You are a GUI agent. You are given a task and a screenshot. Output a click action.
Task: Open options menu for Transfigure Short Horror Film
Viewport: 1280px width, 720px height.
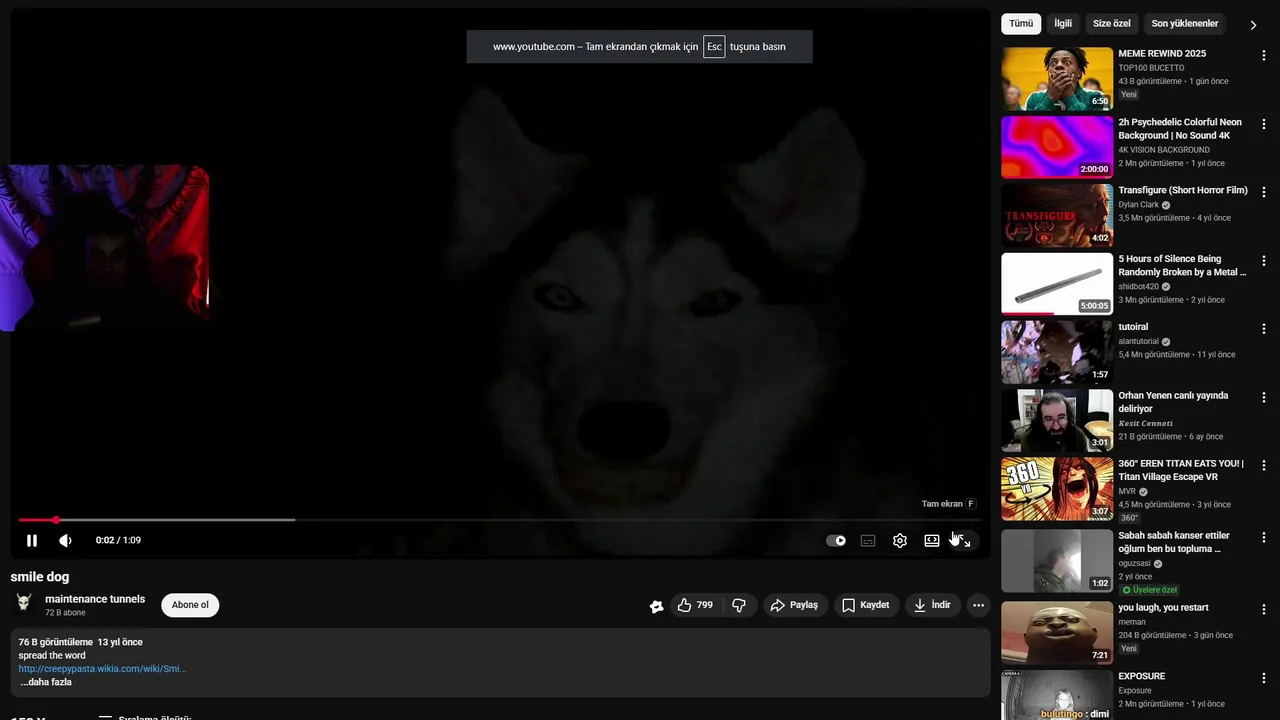tap(1264, 192)
